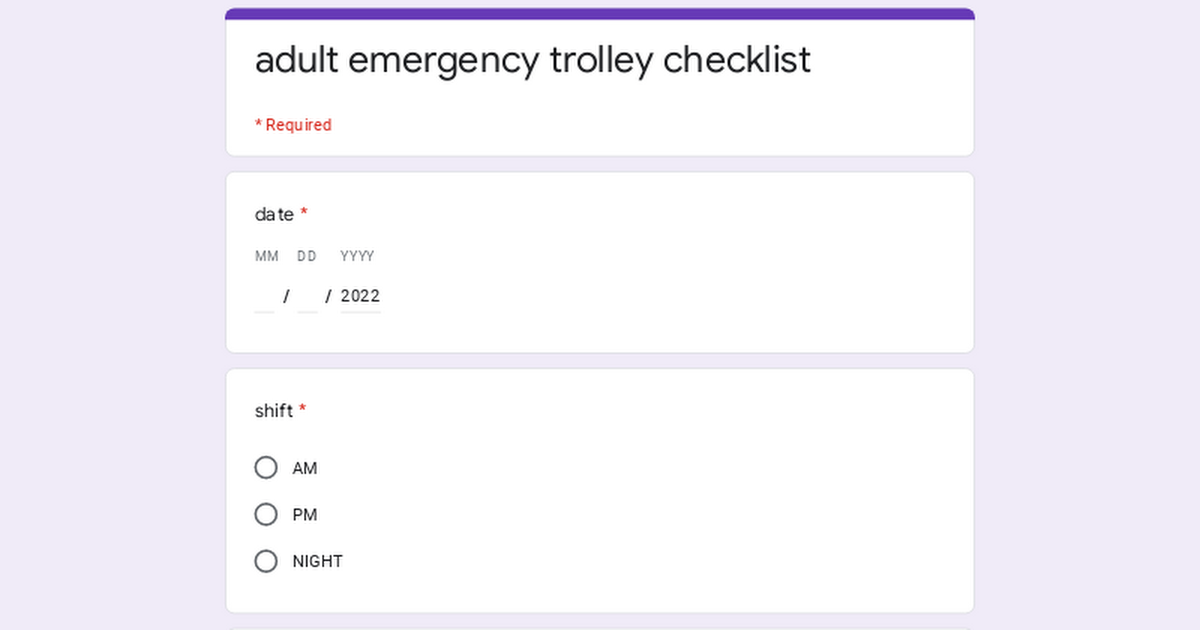Pick the NIGHT shift radio option

(x=266, y=562)
